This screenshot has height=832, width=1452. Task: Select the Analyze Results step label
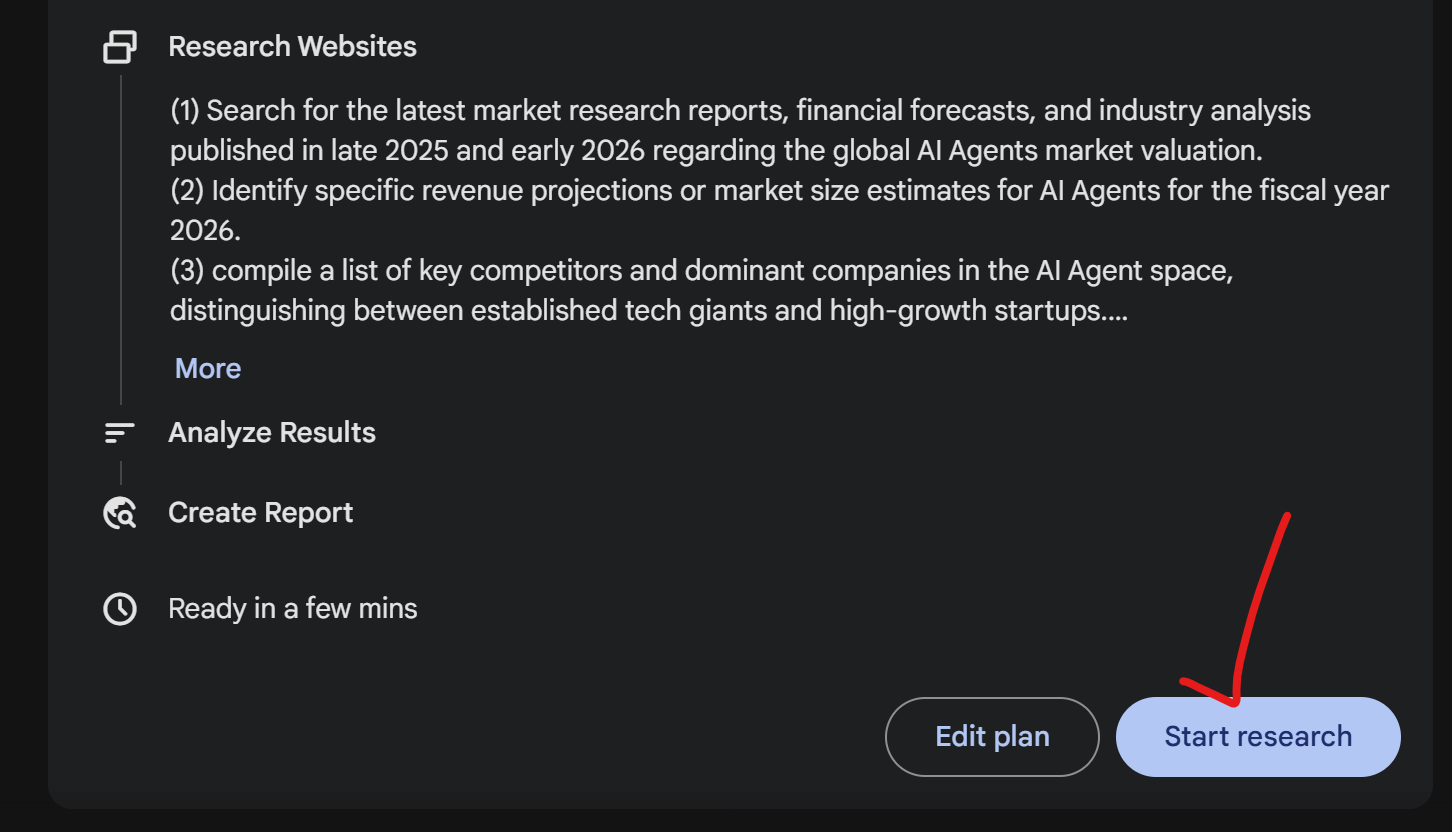coord(272,433)
